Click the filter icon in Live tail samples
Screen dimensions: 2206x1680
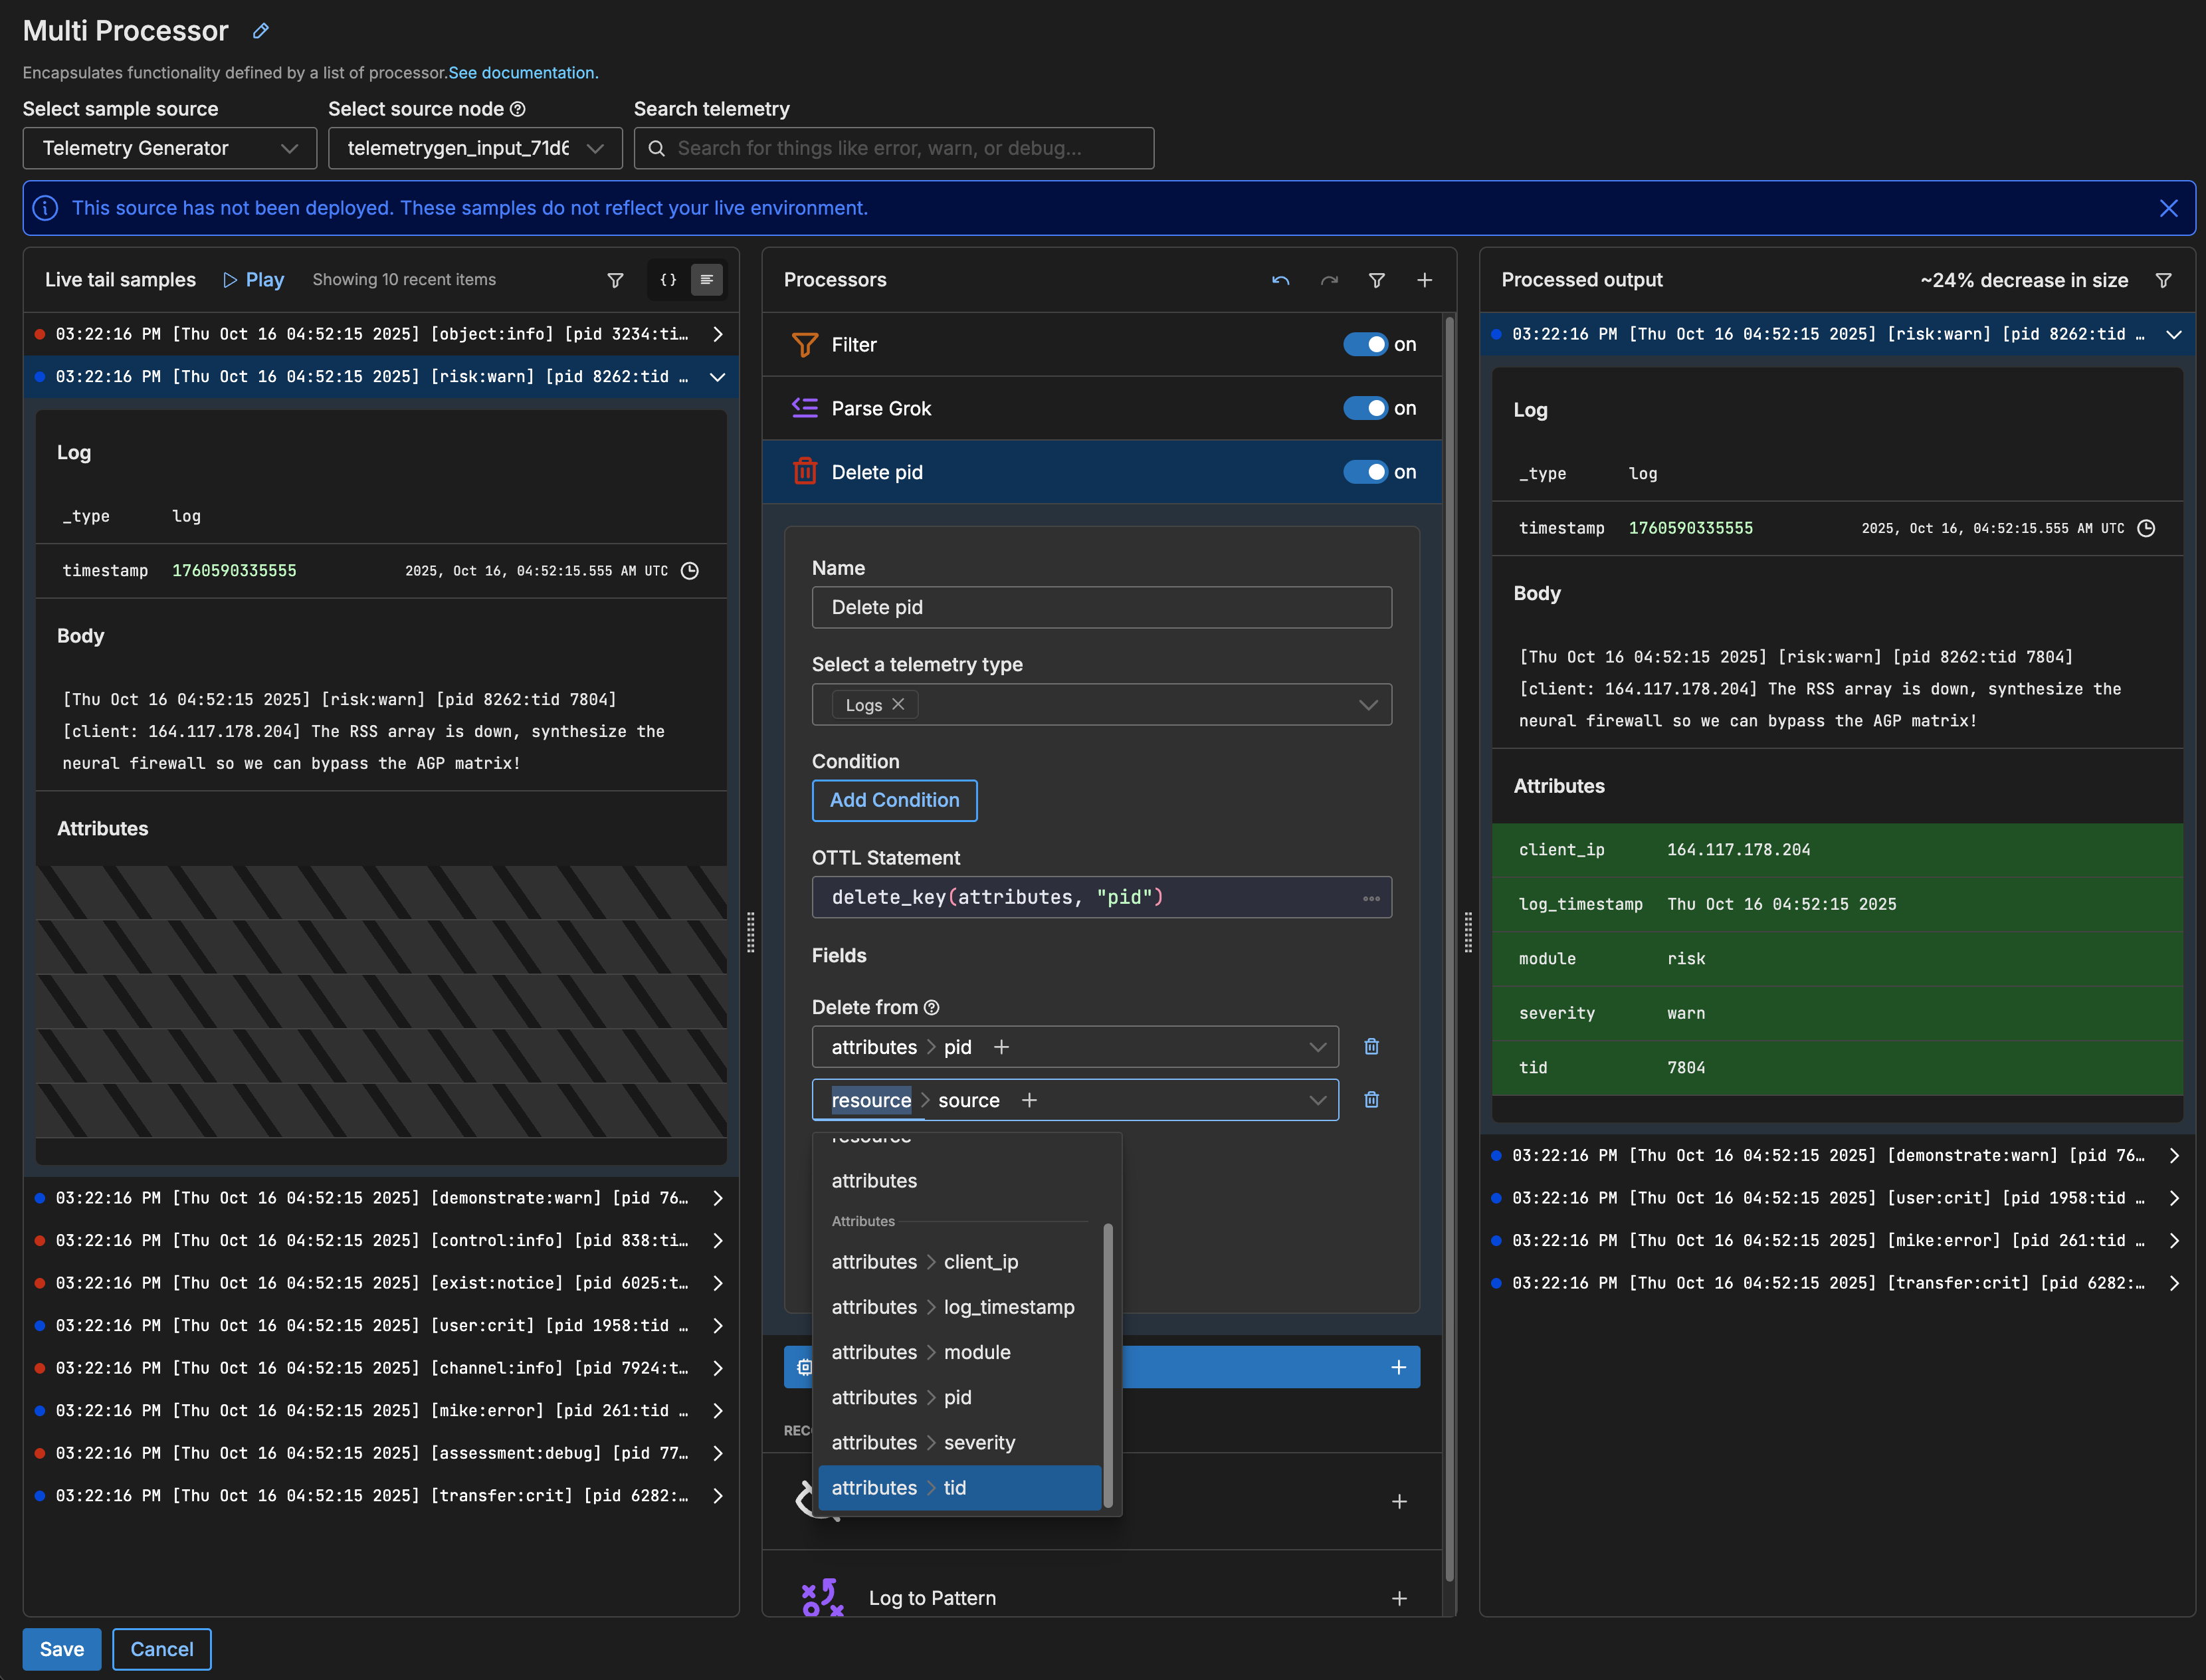tap(615, 280)
